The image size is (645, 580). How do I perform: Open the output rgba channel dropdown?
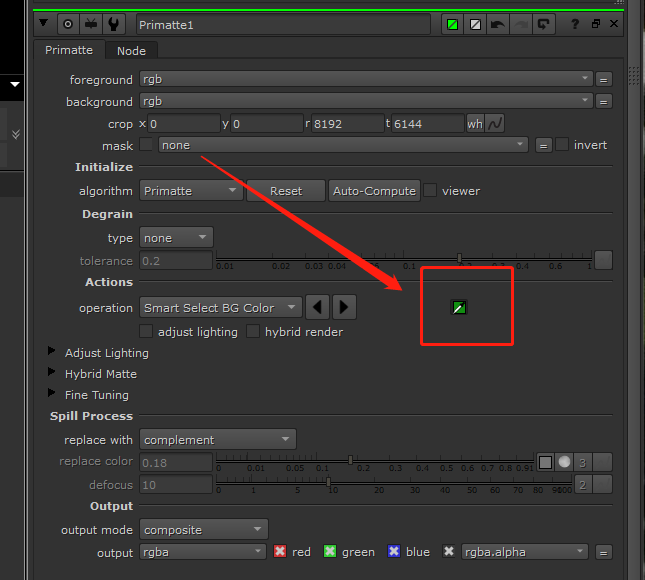(202, 552)
